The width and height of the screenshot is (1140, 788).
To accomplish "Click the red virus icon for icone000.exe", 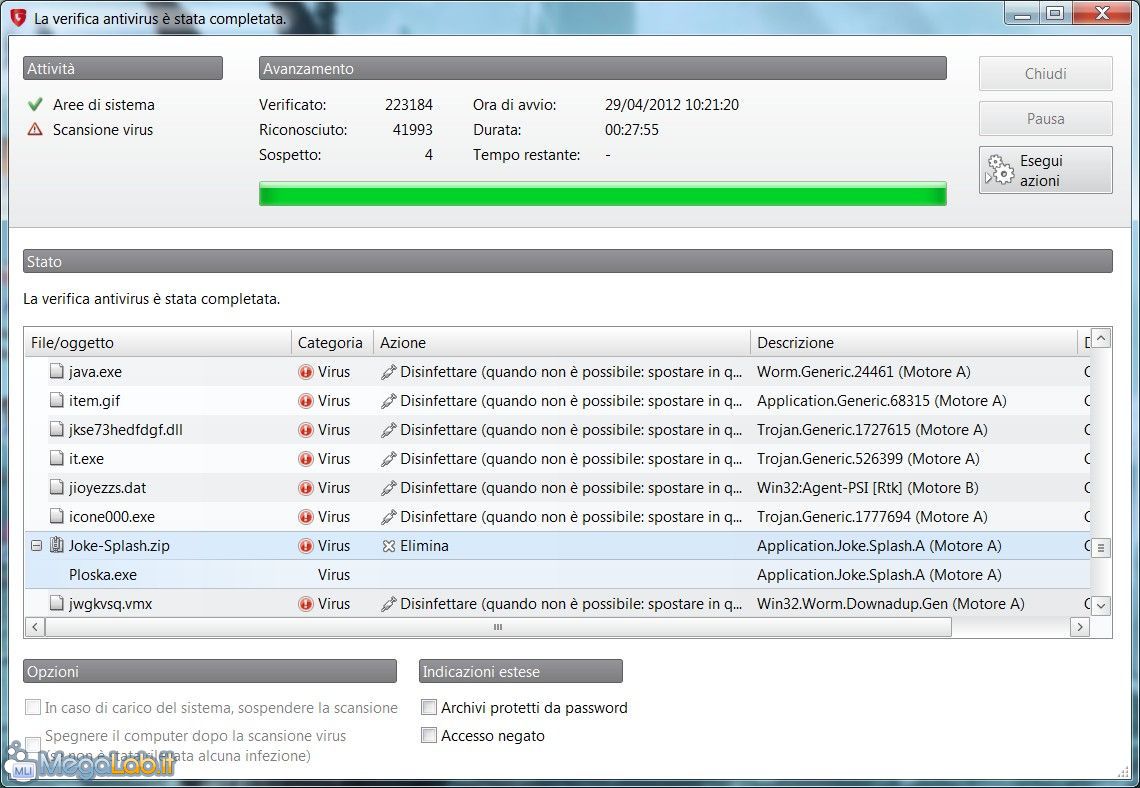I will [x=306, y=517].
